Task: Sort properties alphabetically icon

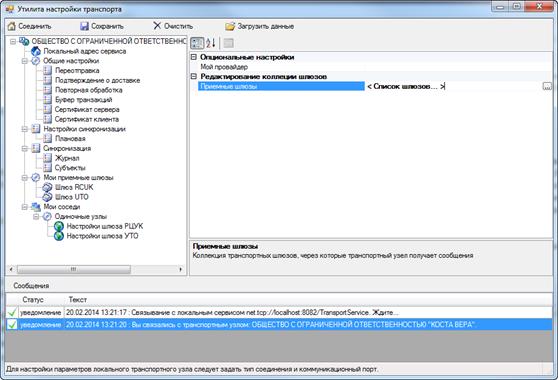Action: [211, 43]
